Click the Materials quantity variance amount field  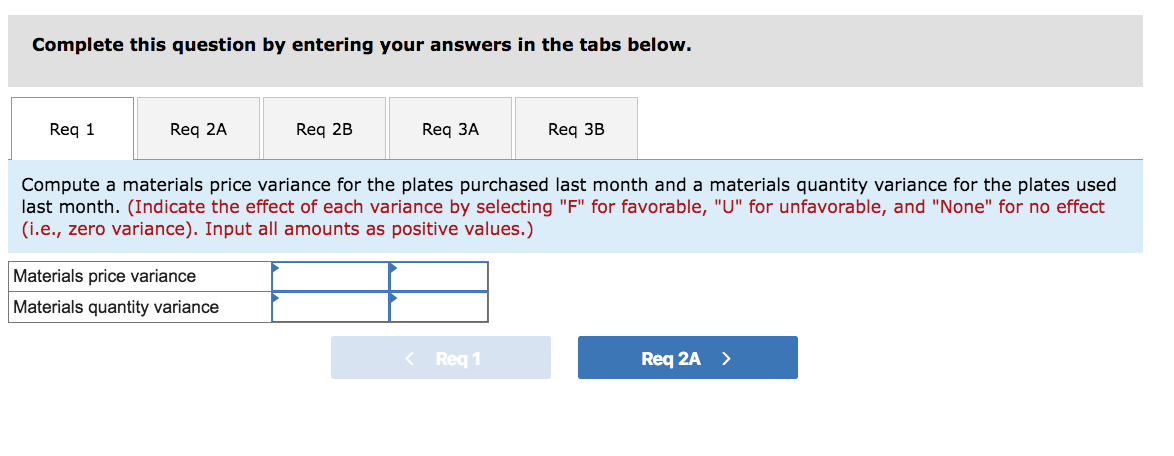[x=331, y=307]
